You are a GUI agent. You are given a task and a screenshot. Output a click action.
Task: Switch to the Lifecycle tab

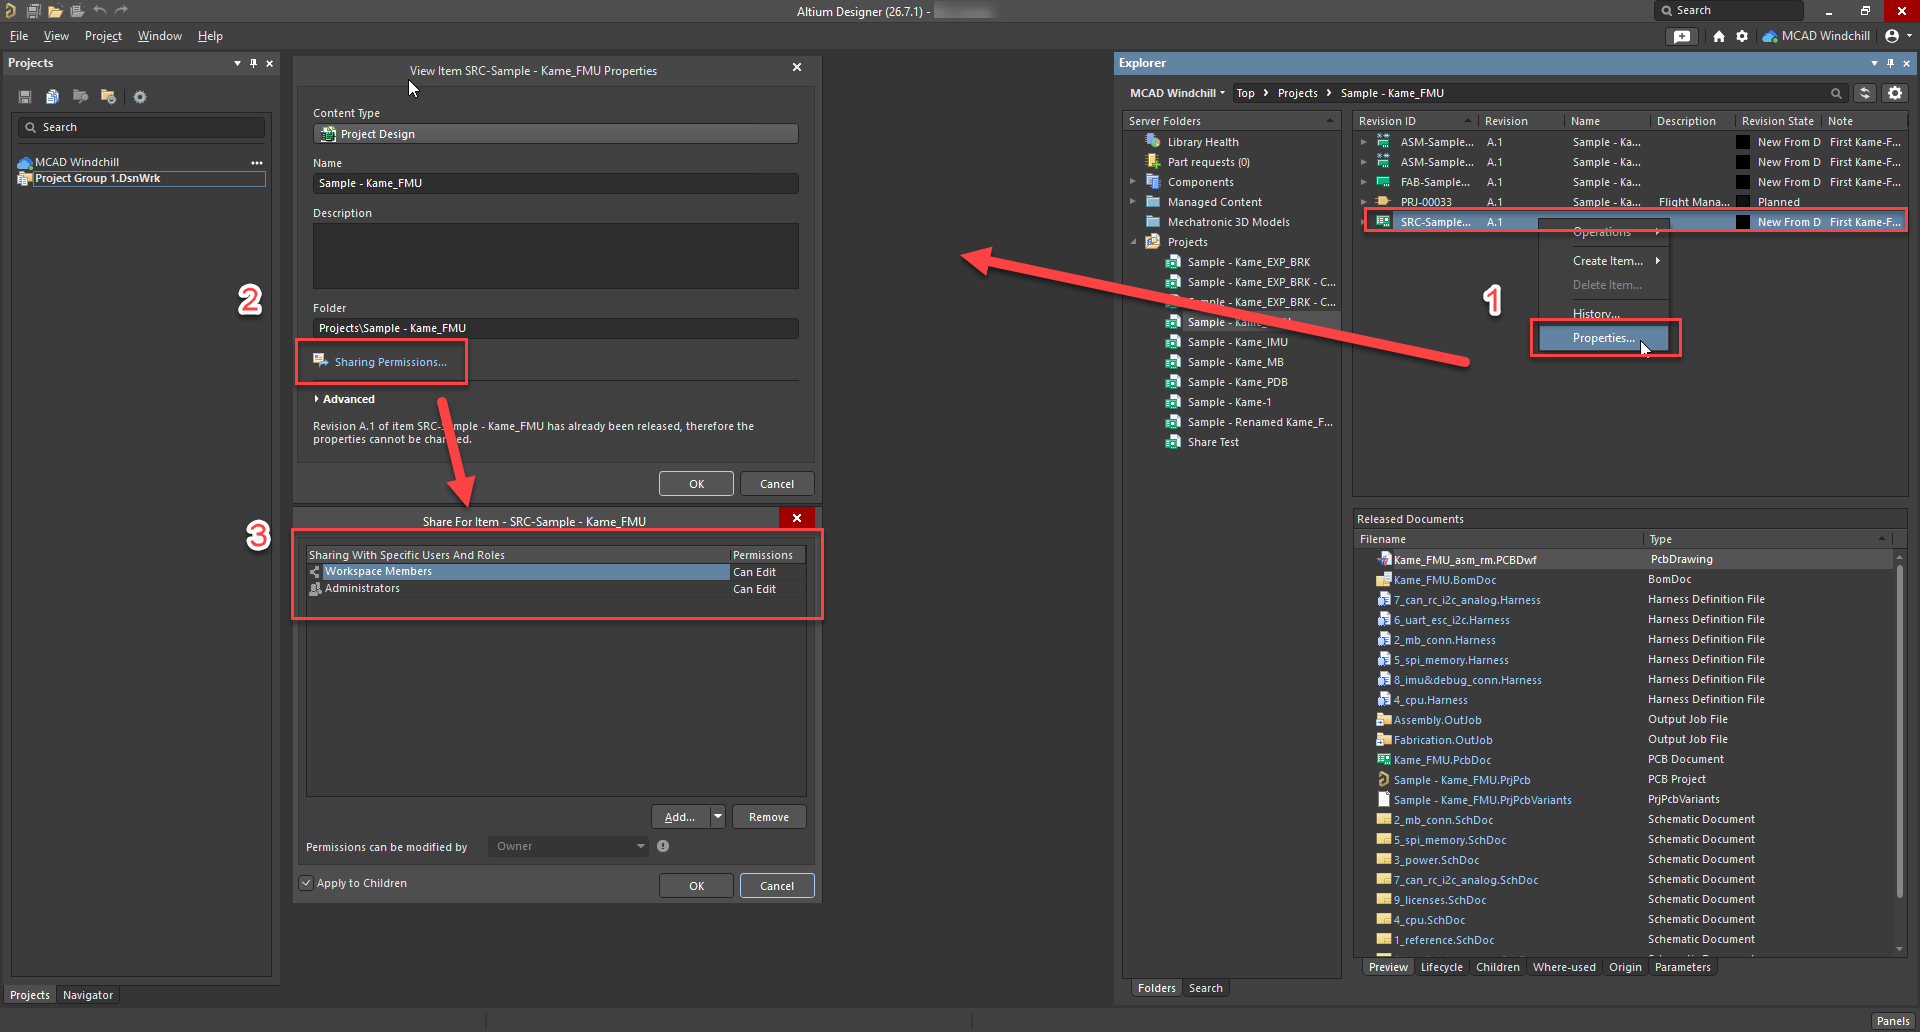coord(1441,967)
